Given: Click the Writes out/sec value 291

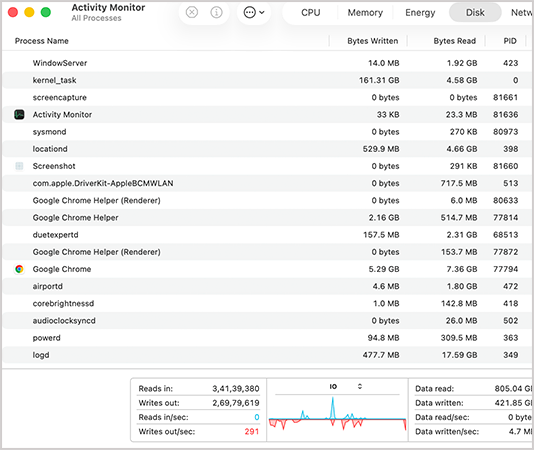Looking at the screenshot, I should click(x=252, y=432).
